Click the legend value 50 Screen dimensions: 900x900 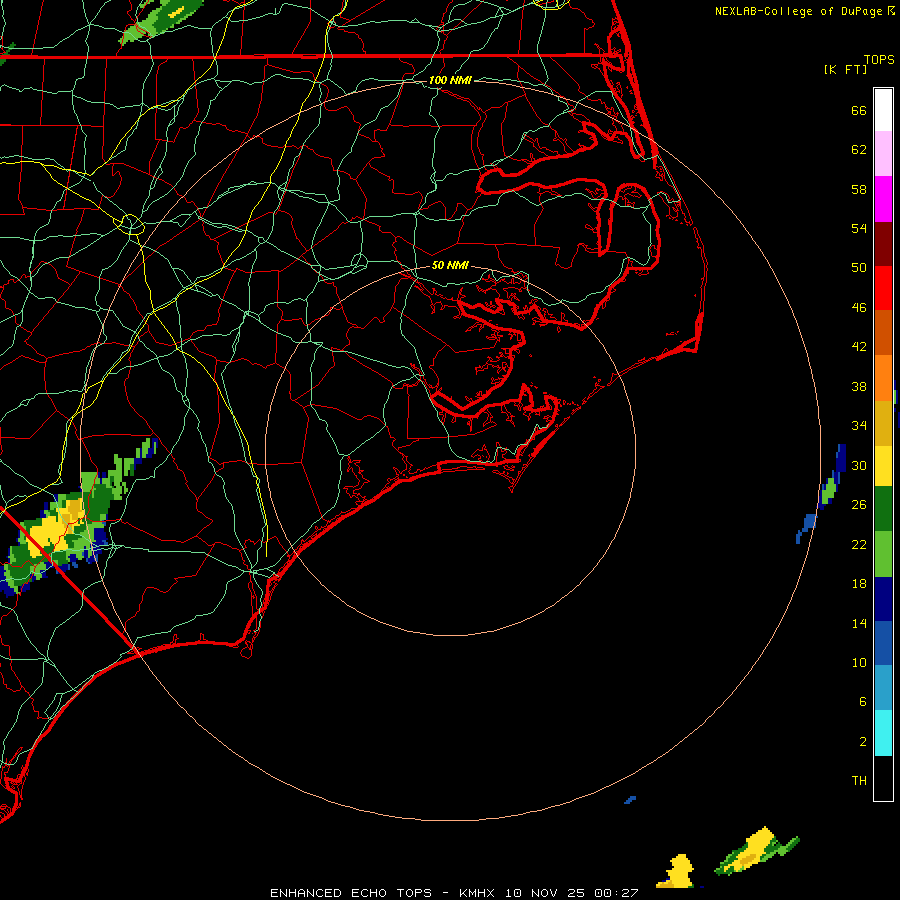coord(859,268)
